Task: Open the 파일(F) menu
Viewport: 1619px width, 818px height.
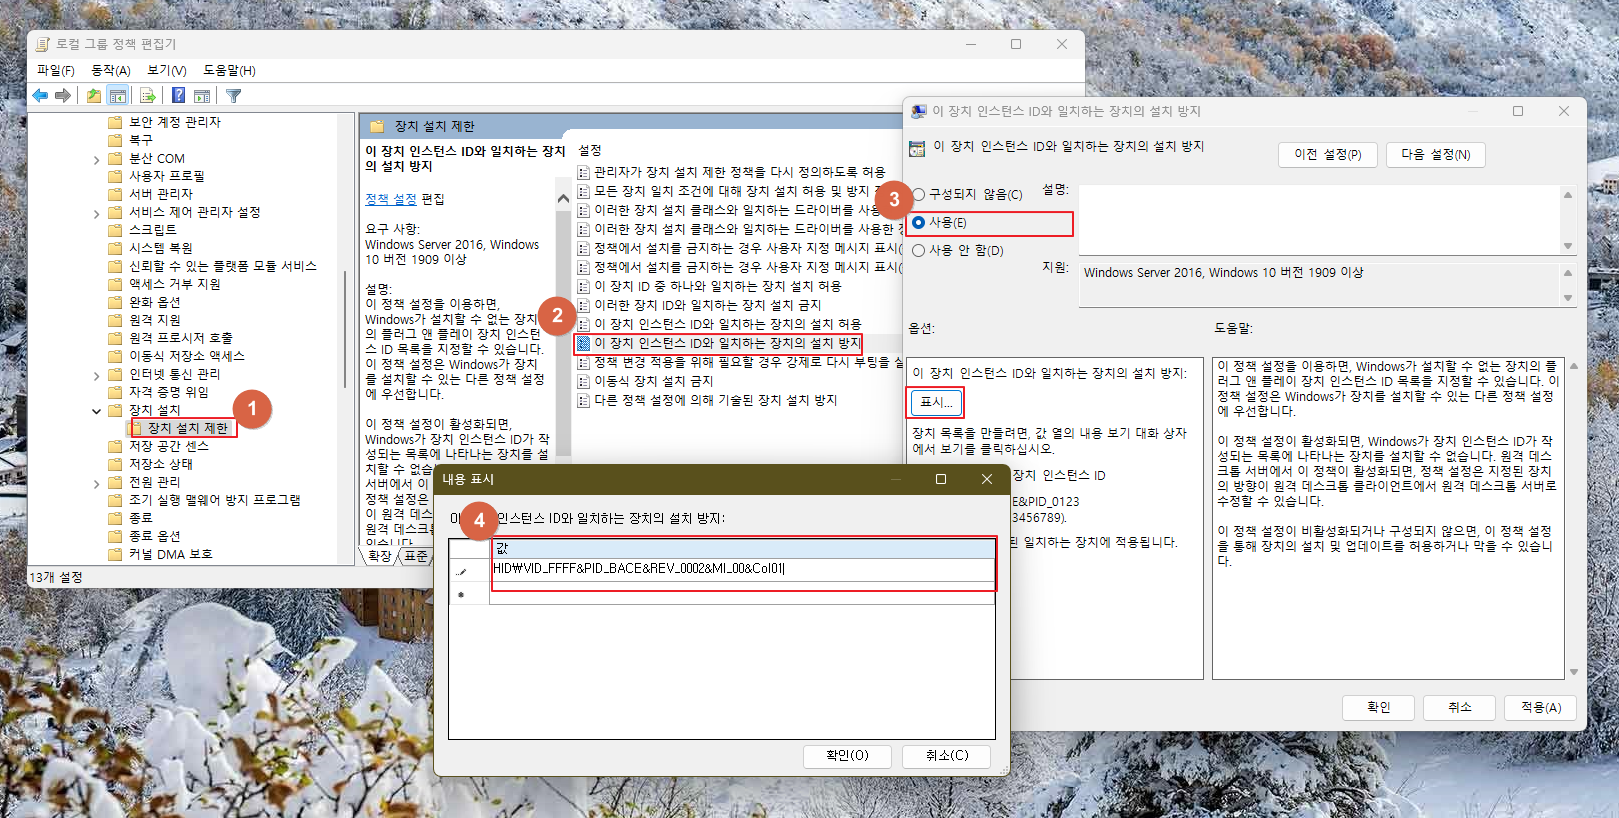Action: click(x=56, y=70)
